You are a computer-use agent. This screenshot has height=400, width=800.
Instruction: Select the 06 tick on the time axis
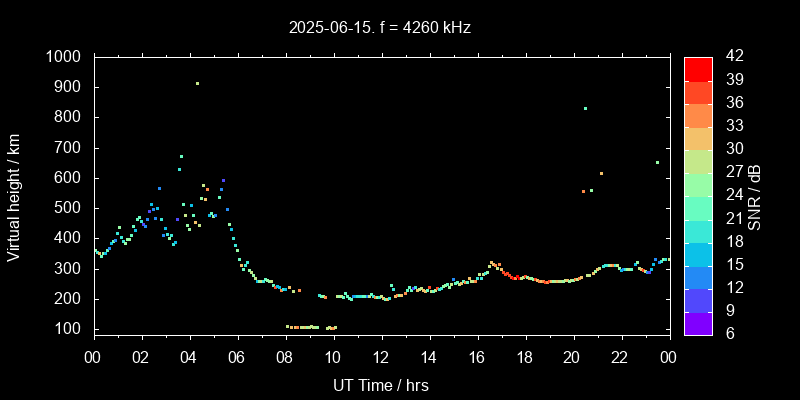click(237, 357)
